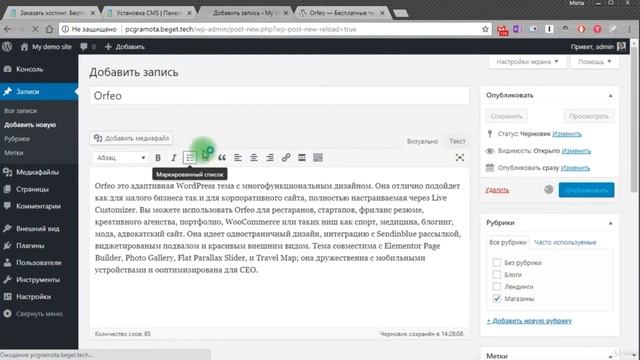Screen dimensions: 640x360
Task: Open Метки submenu in sidebar
Action: [x=13, y=153]
